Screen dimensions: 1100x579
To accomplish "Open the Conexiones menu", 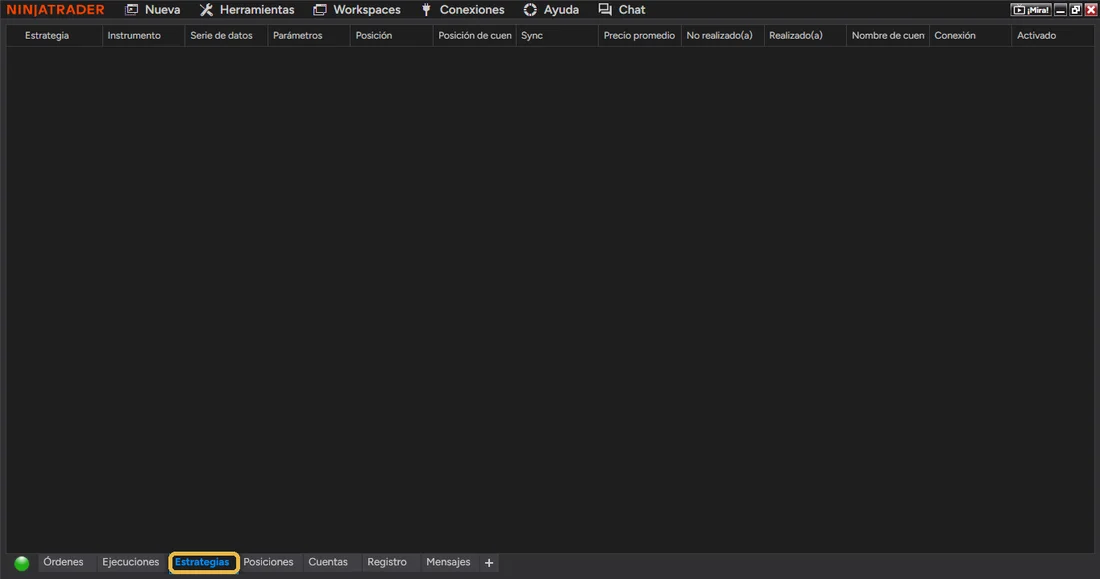I will tap(462, 10).
